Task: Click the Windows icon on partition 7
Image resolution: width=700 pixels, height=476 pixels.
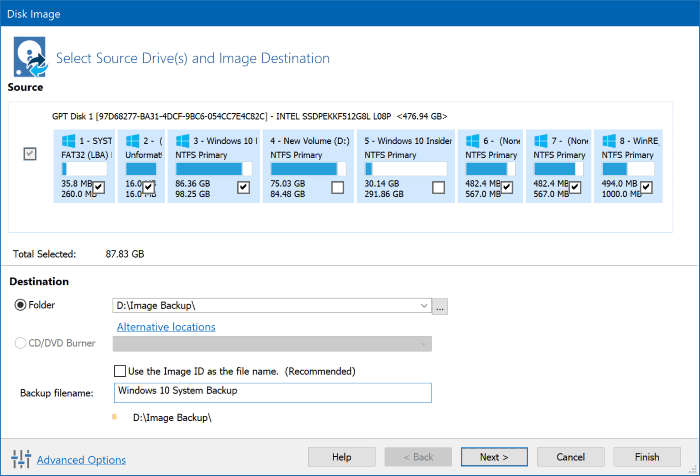Action: tap(541, 141)
